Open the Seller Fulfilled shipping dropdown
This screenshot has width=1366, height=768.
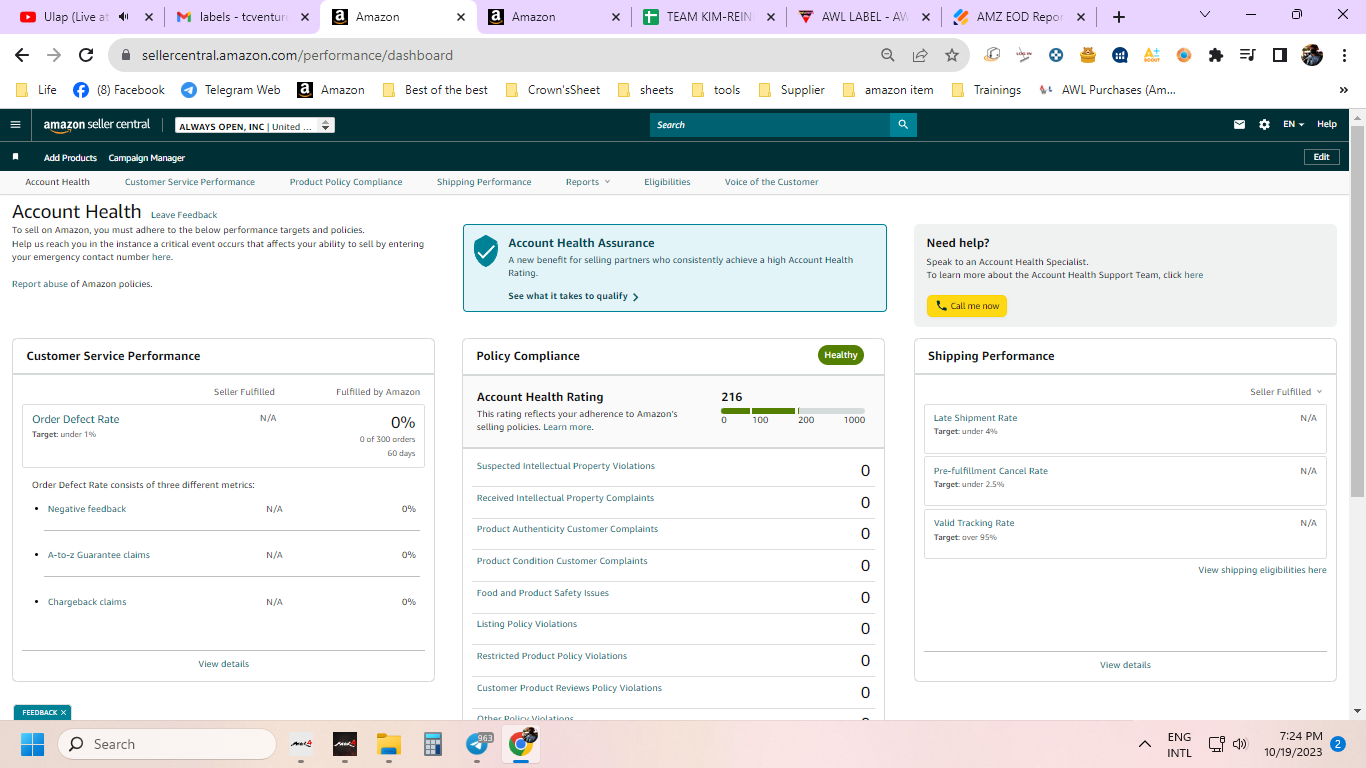[x=1286, y=392]
